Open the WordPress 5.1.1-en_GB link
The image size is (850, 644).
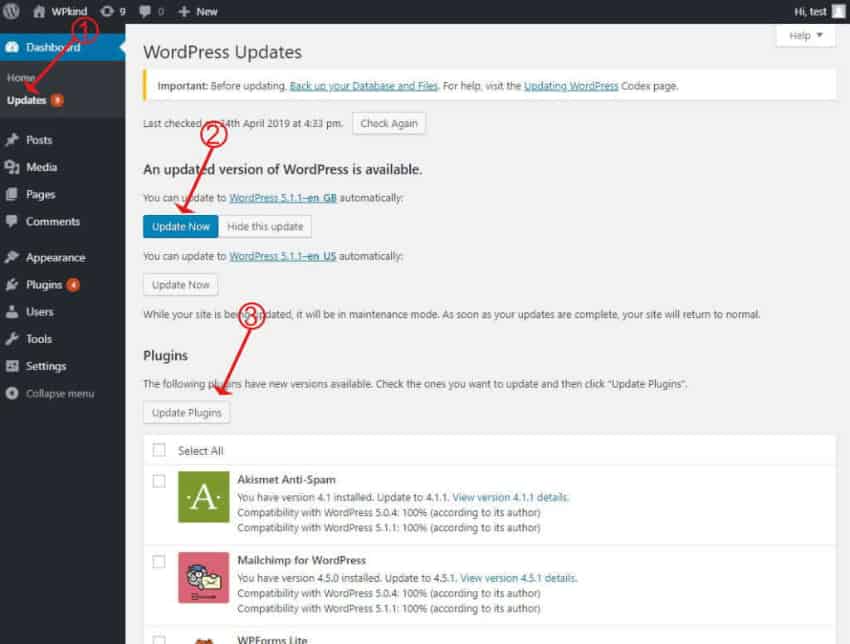pos(283,198)
